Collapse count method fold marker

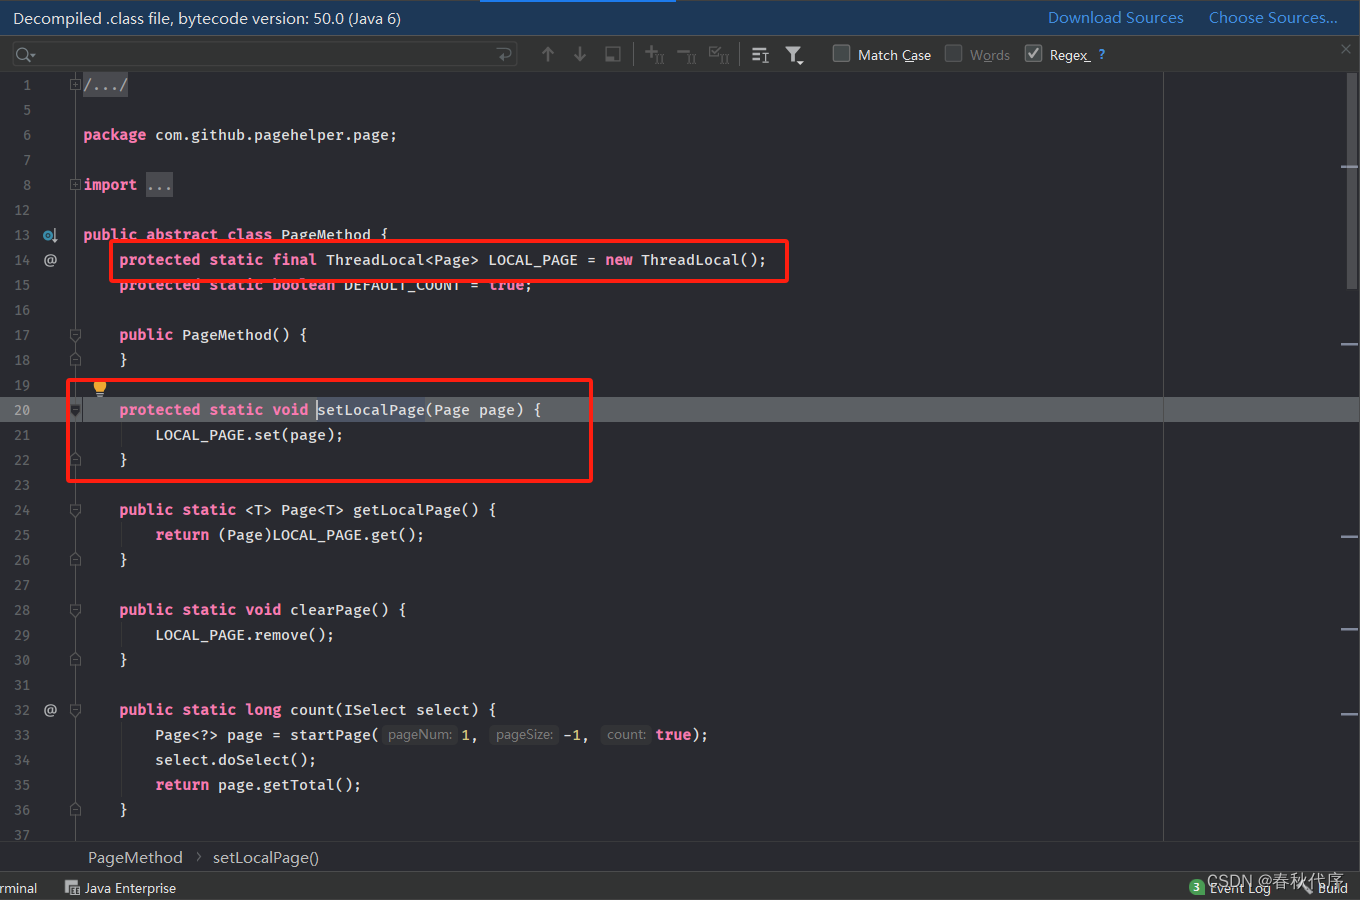click(75, 710)
